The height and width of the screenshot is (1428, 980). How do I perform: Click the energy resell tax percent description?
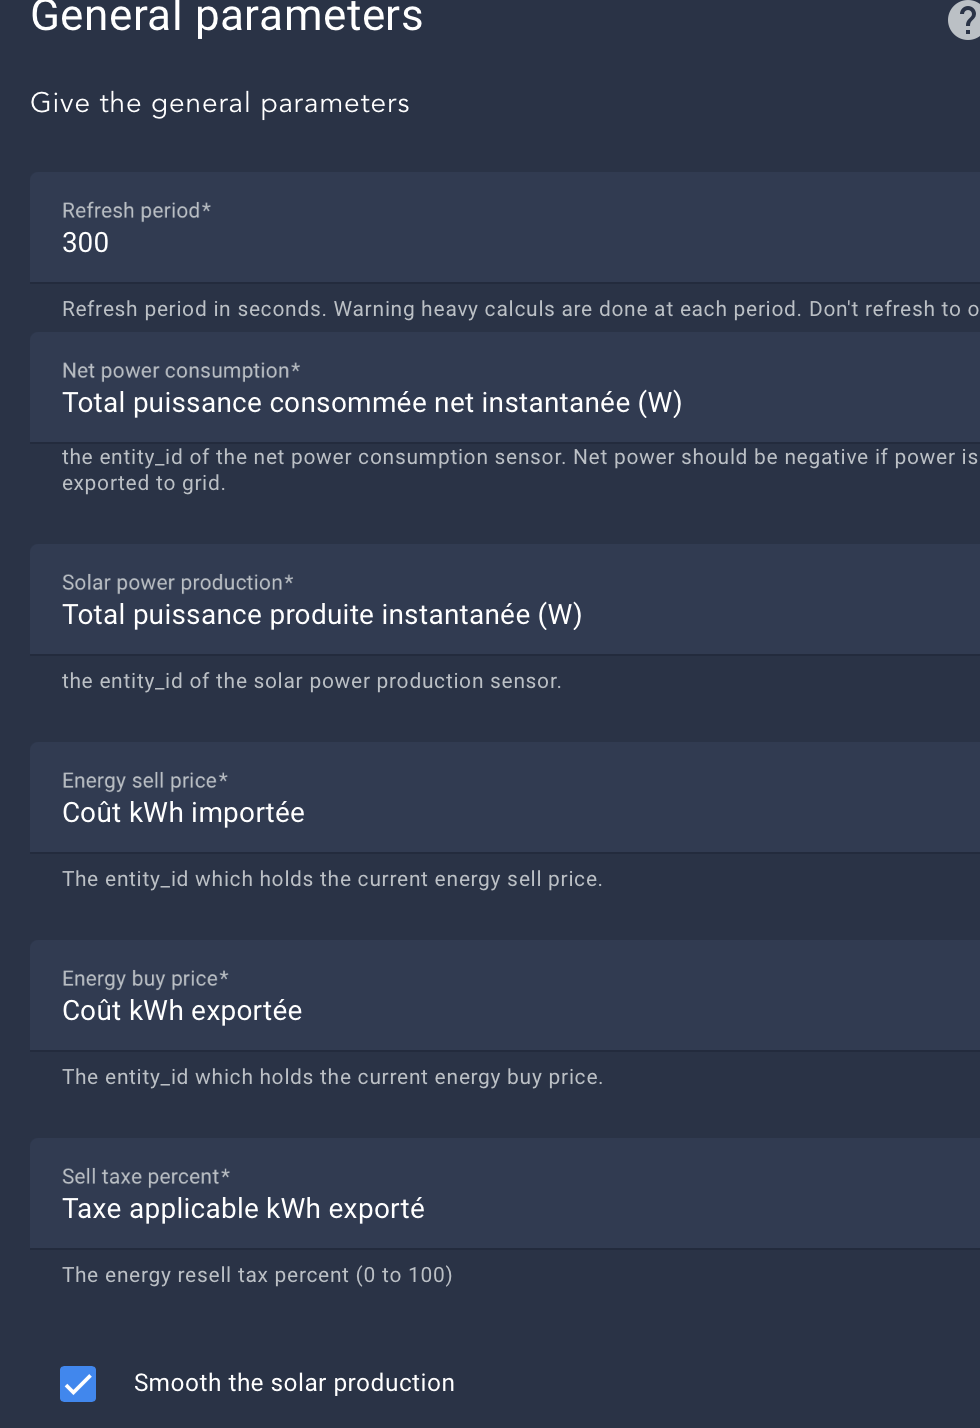[257, 1275]
